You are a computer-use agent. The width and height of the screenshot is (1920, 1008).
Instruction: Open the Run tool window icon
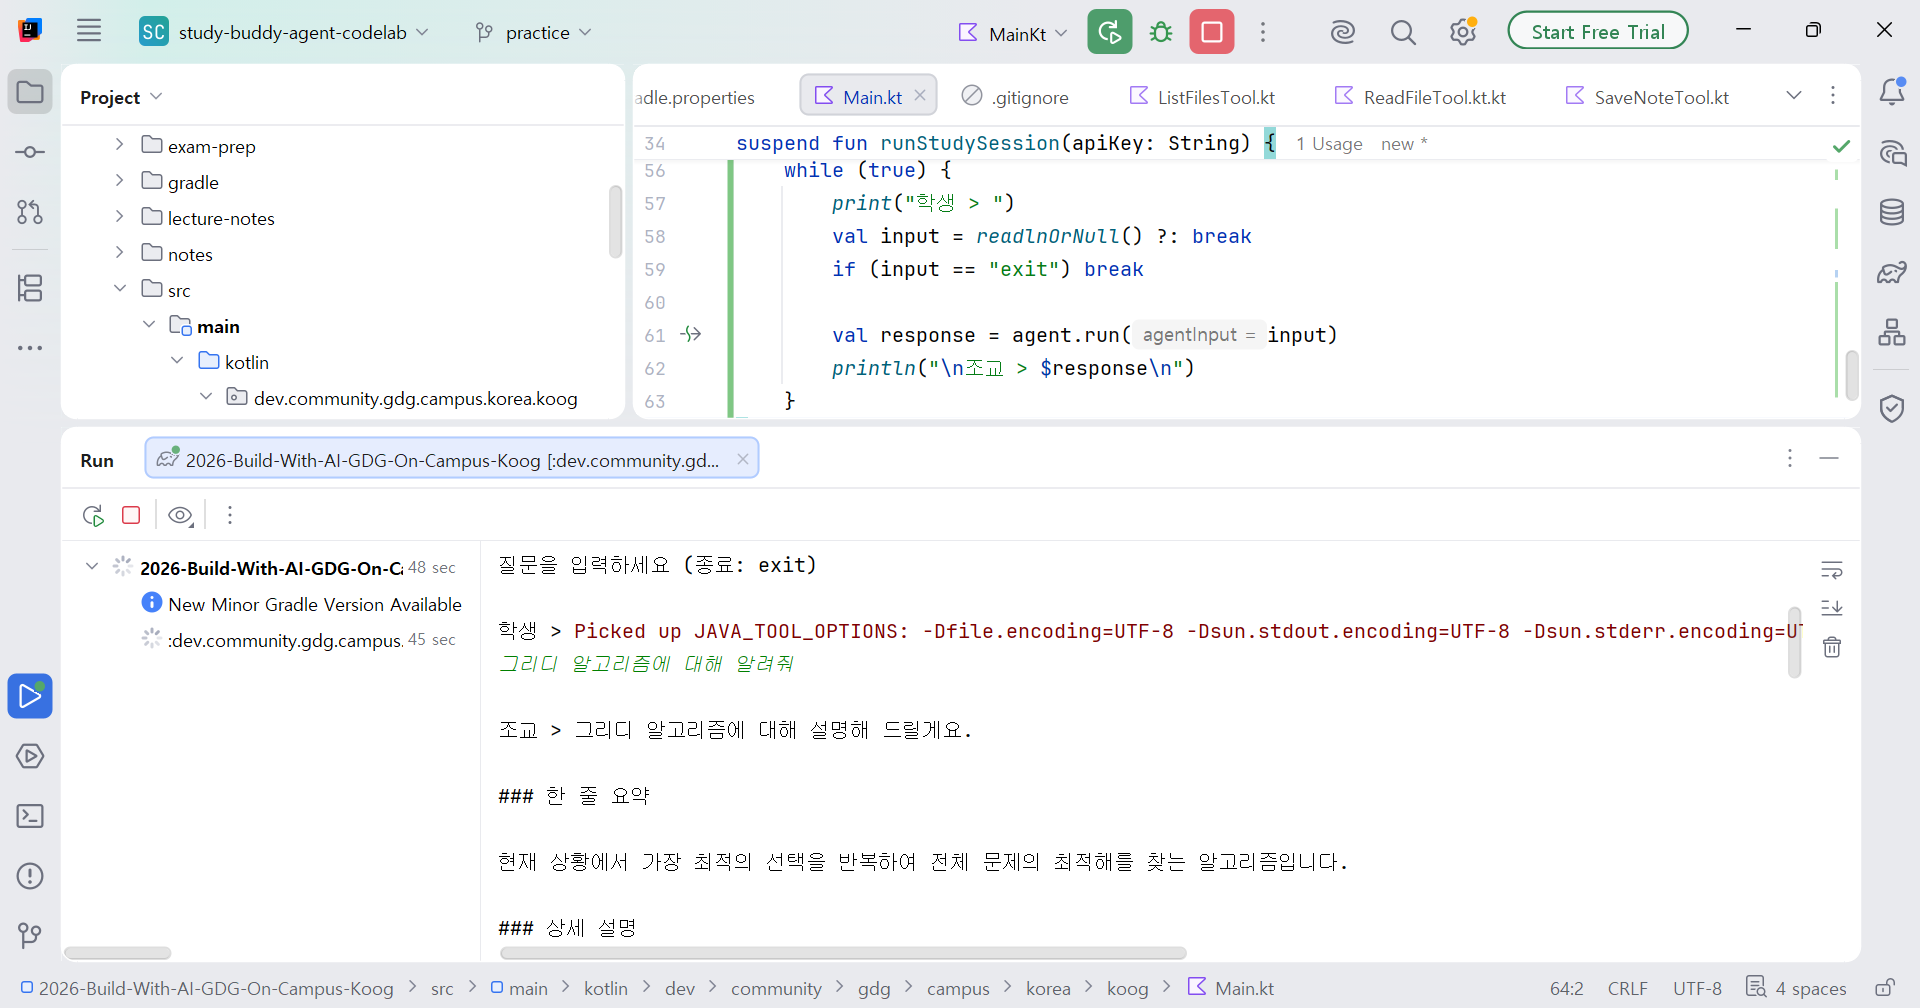(x=30, y=696)
